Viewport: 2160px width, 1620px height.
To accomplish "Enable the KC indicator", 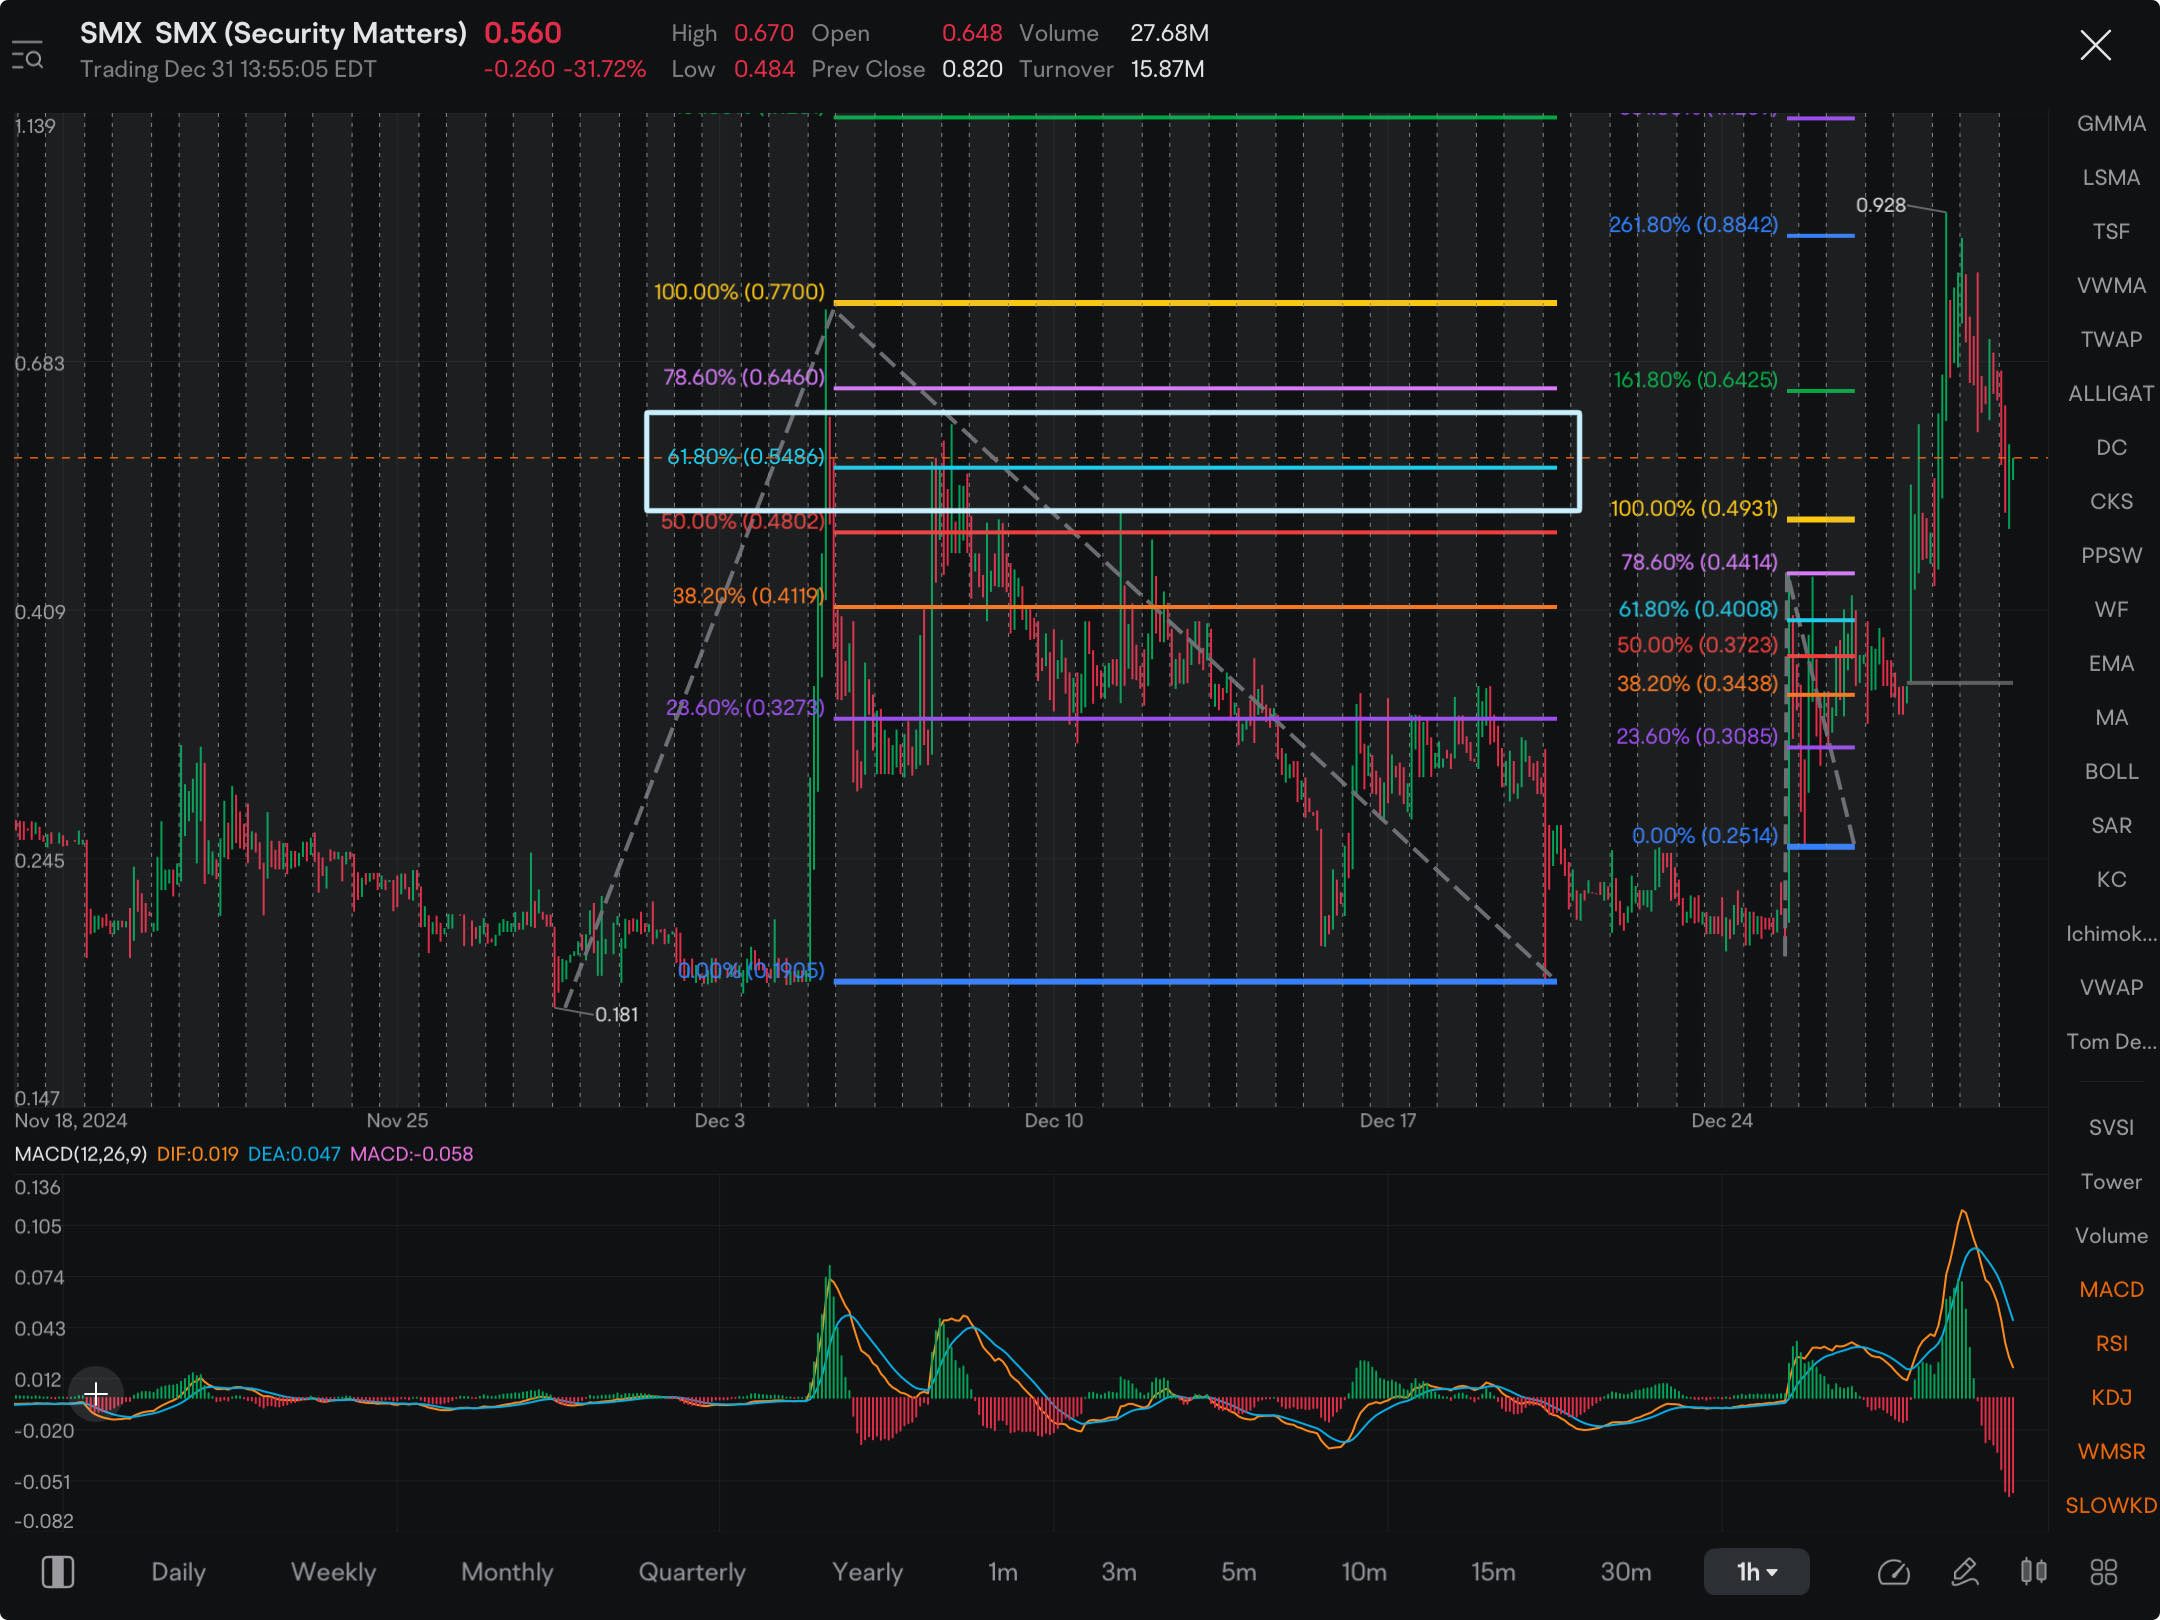I will coord(2111,880).
